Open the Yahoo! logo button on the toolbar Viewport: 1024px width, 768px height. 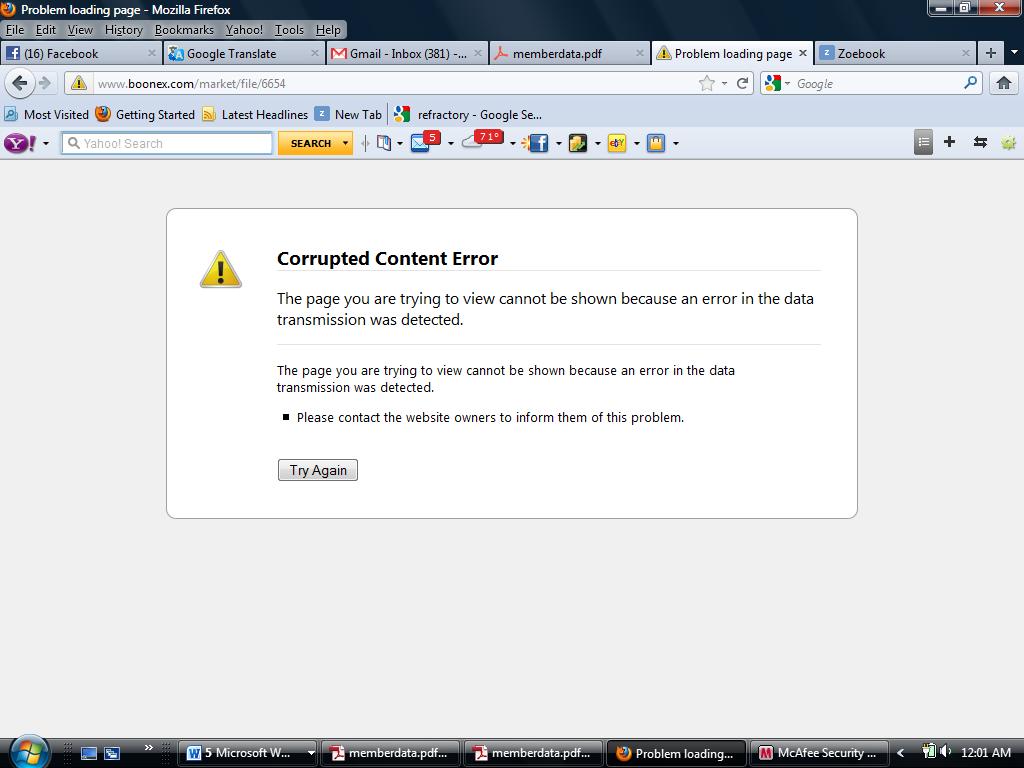tap(20, 143)
